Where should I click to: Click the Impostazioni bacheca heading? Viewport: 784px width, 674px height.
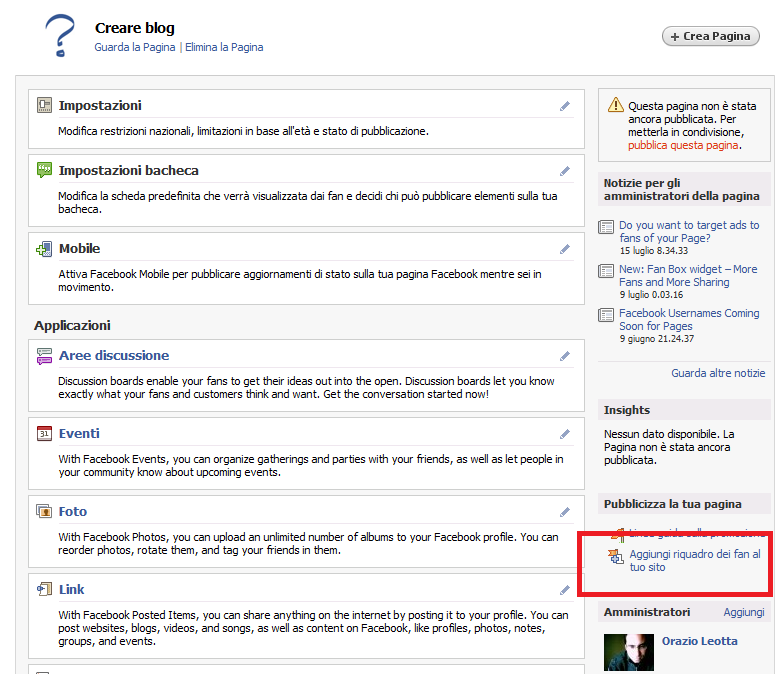click(x=128, y=170)
